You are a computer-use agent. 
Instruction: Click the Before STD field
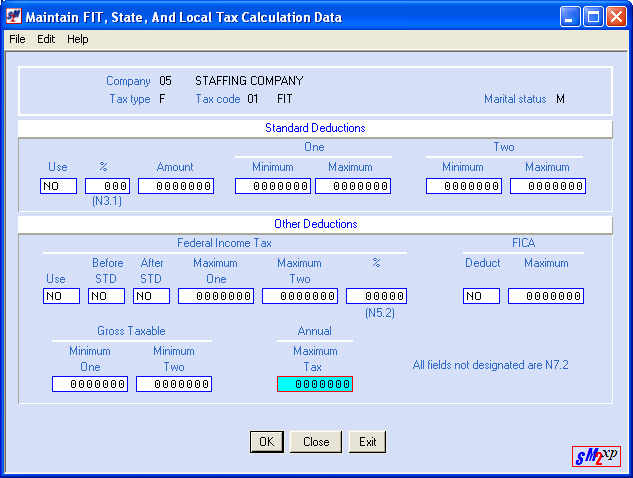(107, 296)
